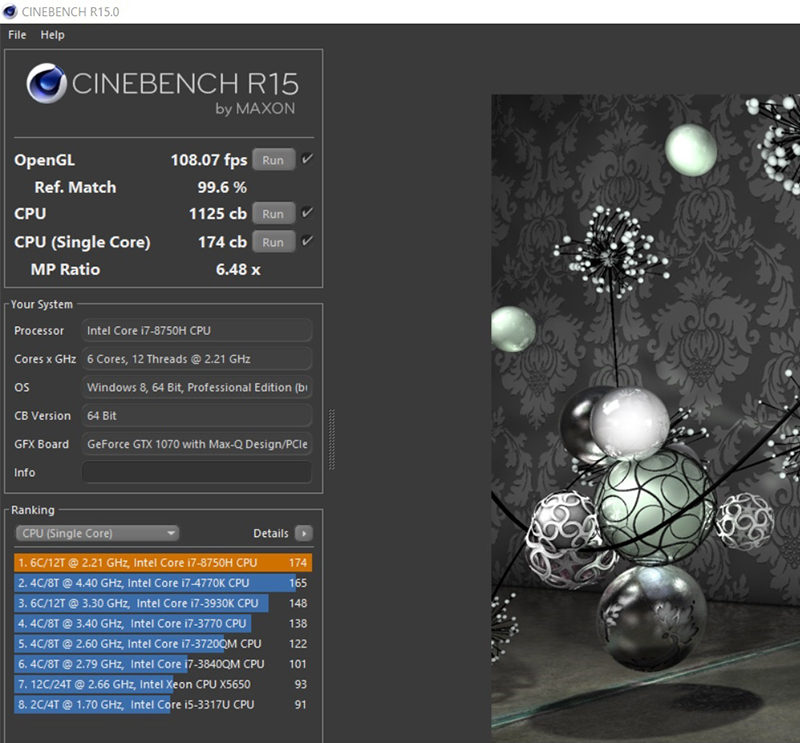Select ranking row 2 Intel Core i7-4770K

163,583
